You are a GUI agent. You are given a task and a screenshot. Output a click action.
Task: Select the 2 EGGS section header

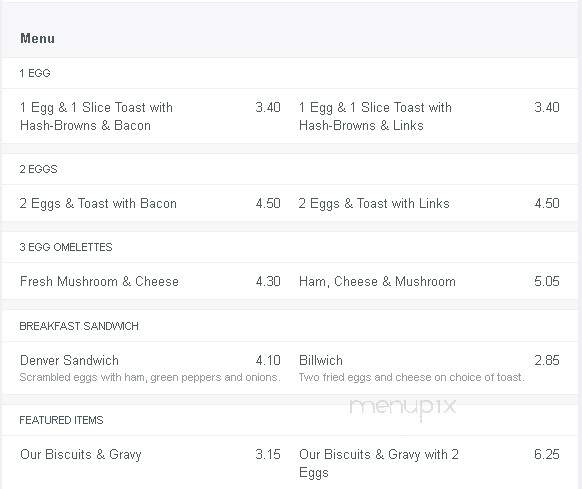(38, 169)
